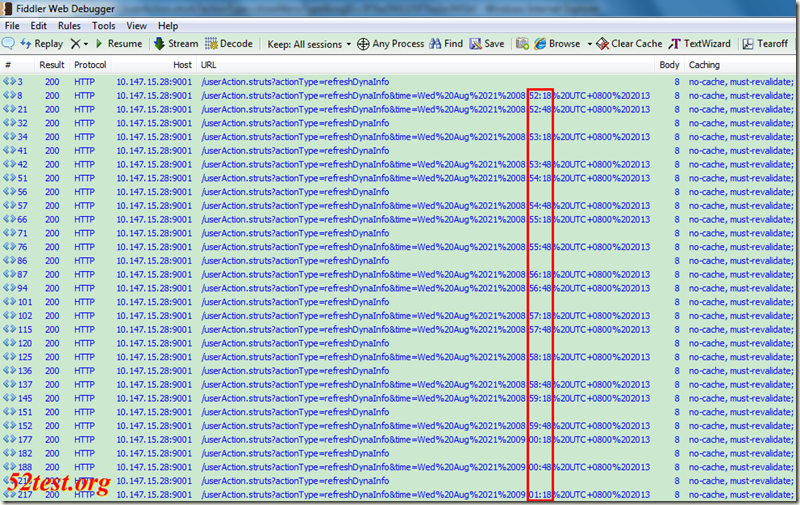
Task: Open the TextWizard tool
Action: [700, 44]
